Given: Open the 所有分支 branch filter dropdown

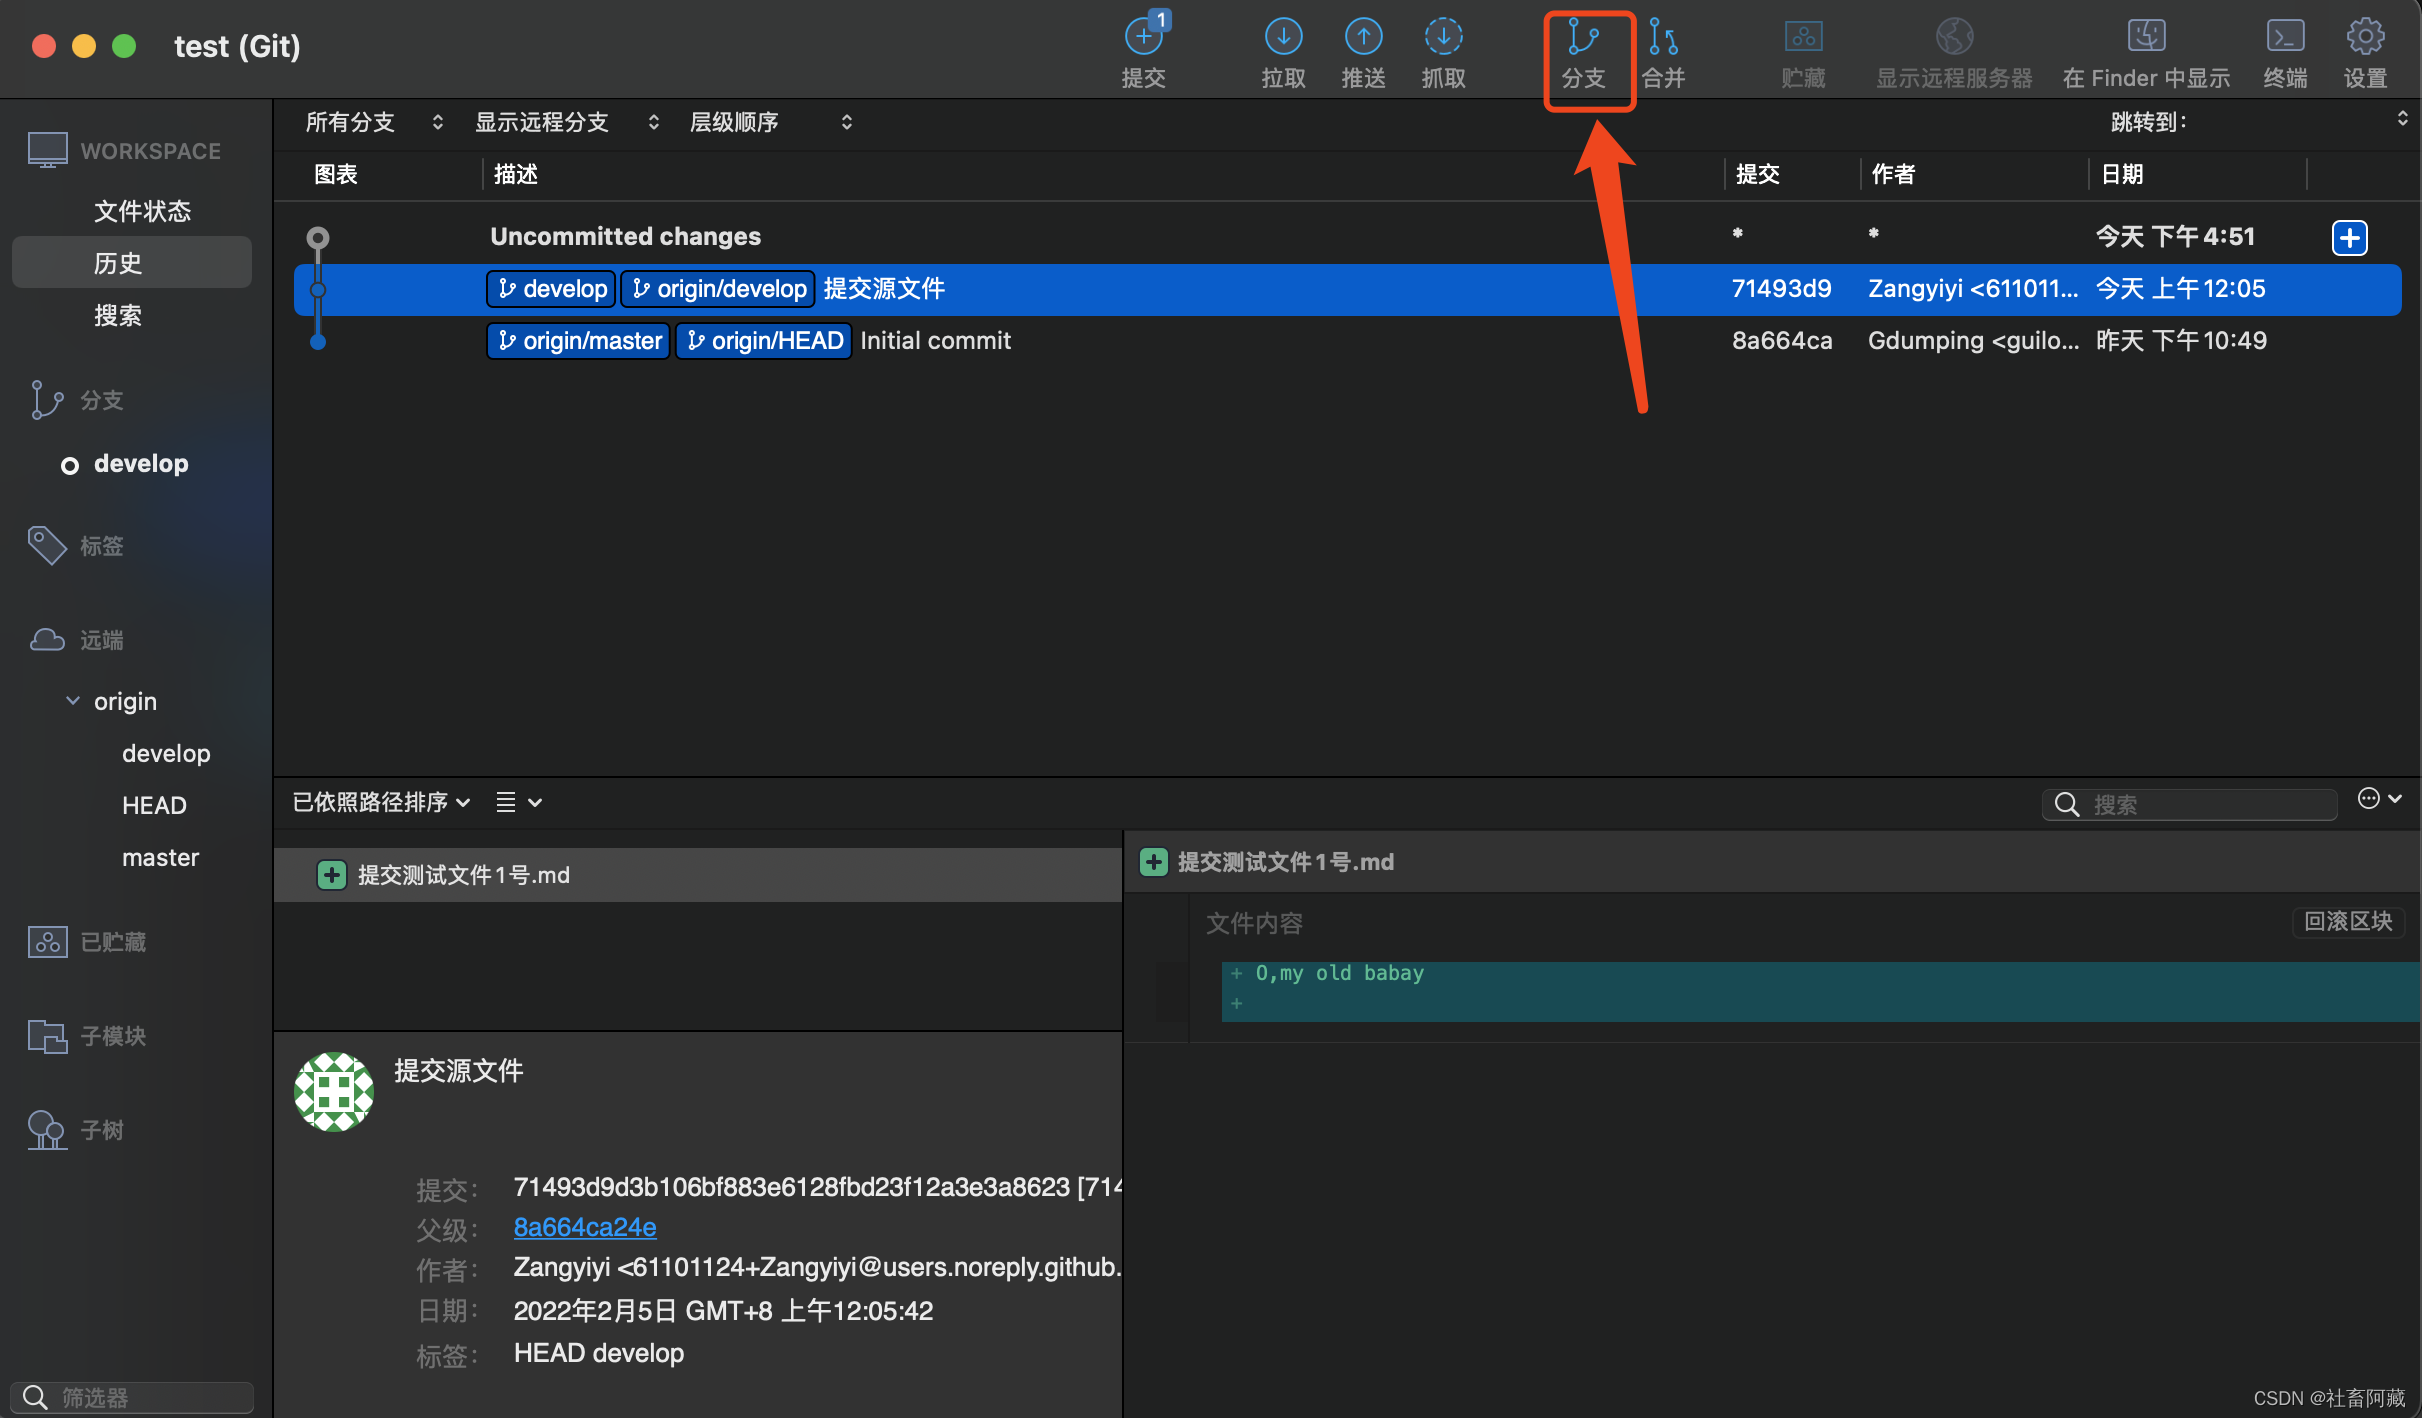Looking at the screenshot, I should tap(372, 122).
